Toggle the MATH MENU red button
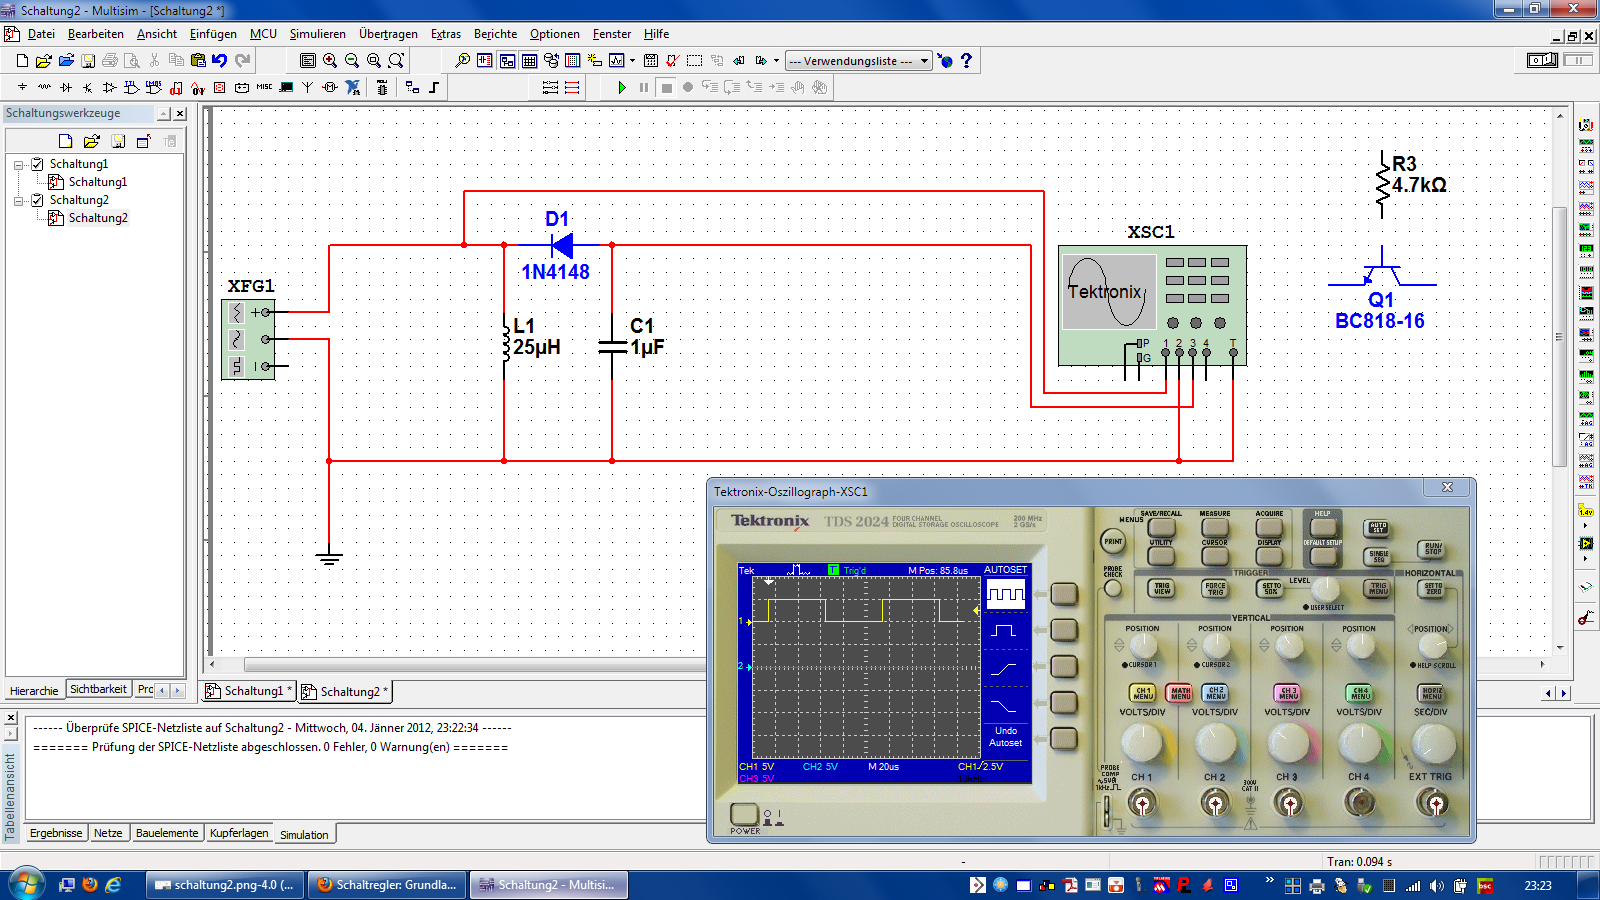 pyautogui.click(x=1180, y=693)
